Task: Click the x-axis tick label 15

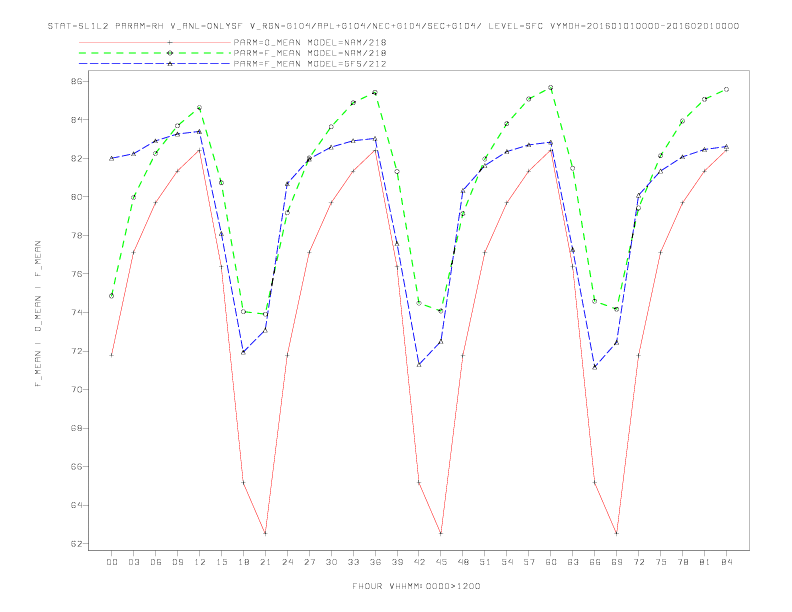Action: point(221,562)
